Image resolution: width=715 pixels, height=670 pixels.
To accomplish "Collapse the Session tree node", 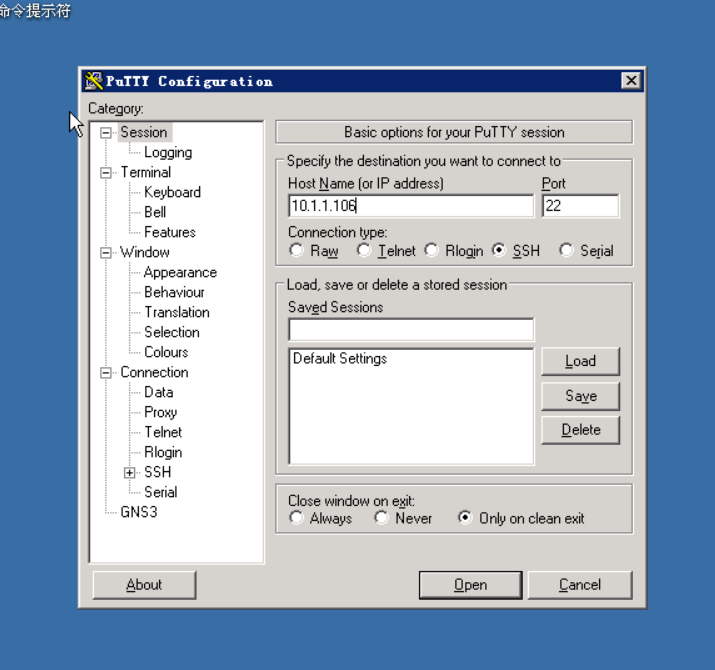I will click(106, 133).
